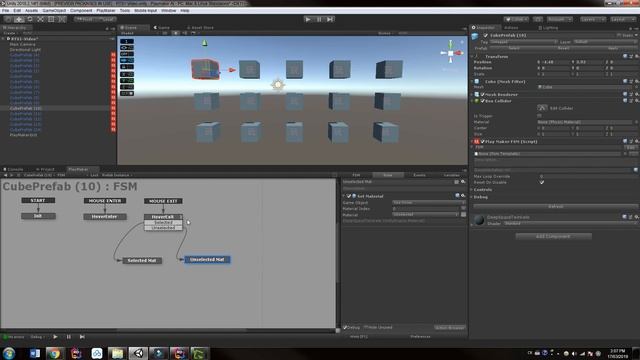Viewport: 640px width, 360px height.
Task: Open the Layers dropdown in top toolbar
Action: pyautogui.click(x=593, y=19)
